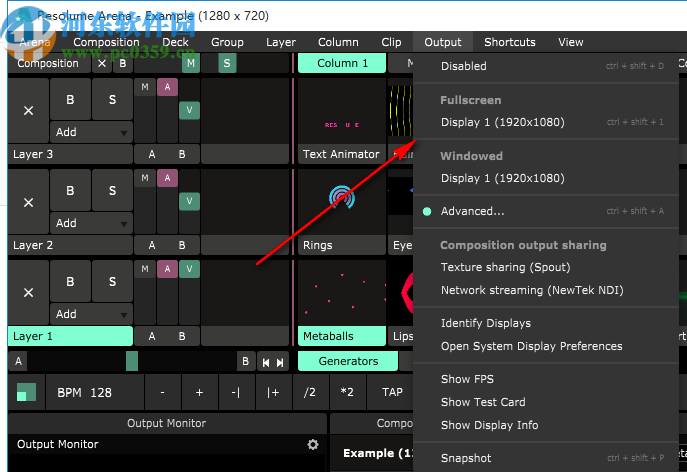The height and width of the screenshot is (472, 687).
Task: Clear Layer 1 with its X button
Action: 28,293
